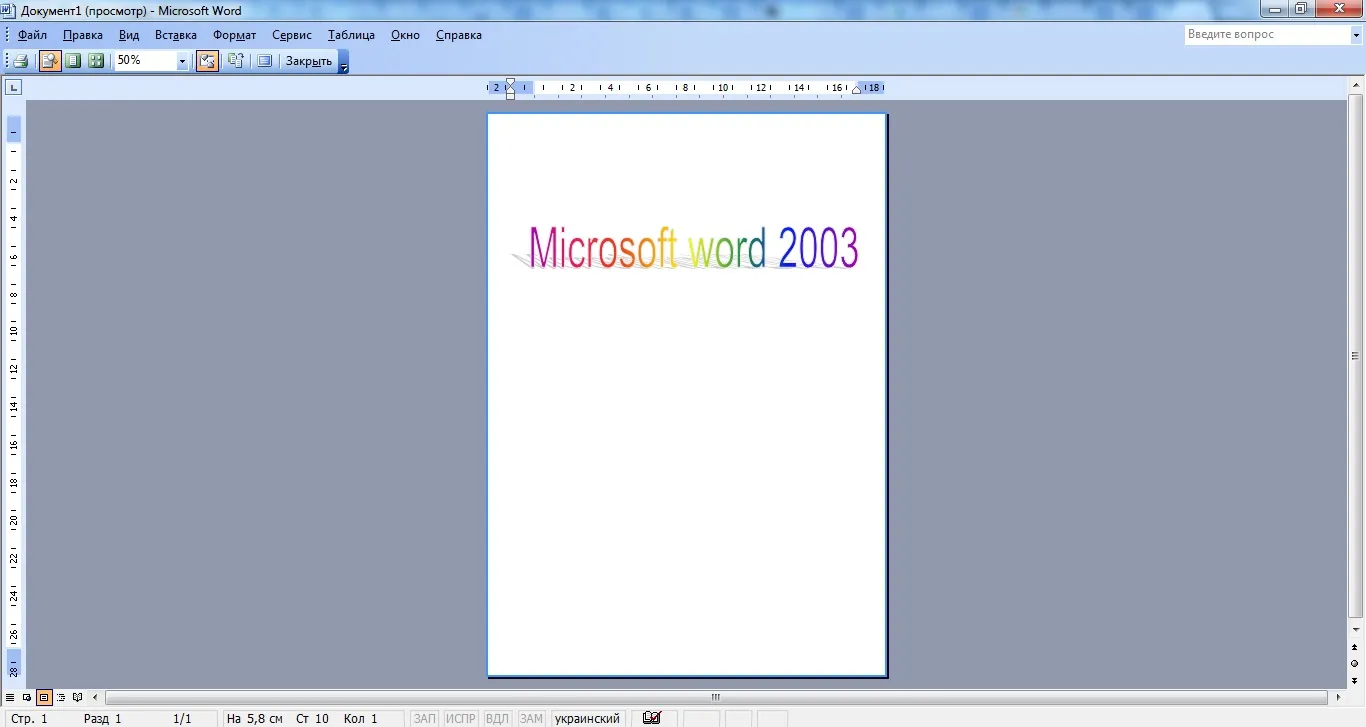The width and height of the screenshot is (1366, 727).
Task: Click the Разд 1 section indicator
Action: 102,718
